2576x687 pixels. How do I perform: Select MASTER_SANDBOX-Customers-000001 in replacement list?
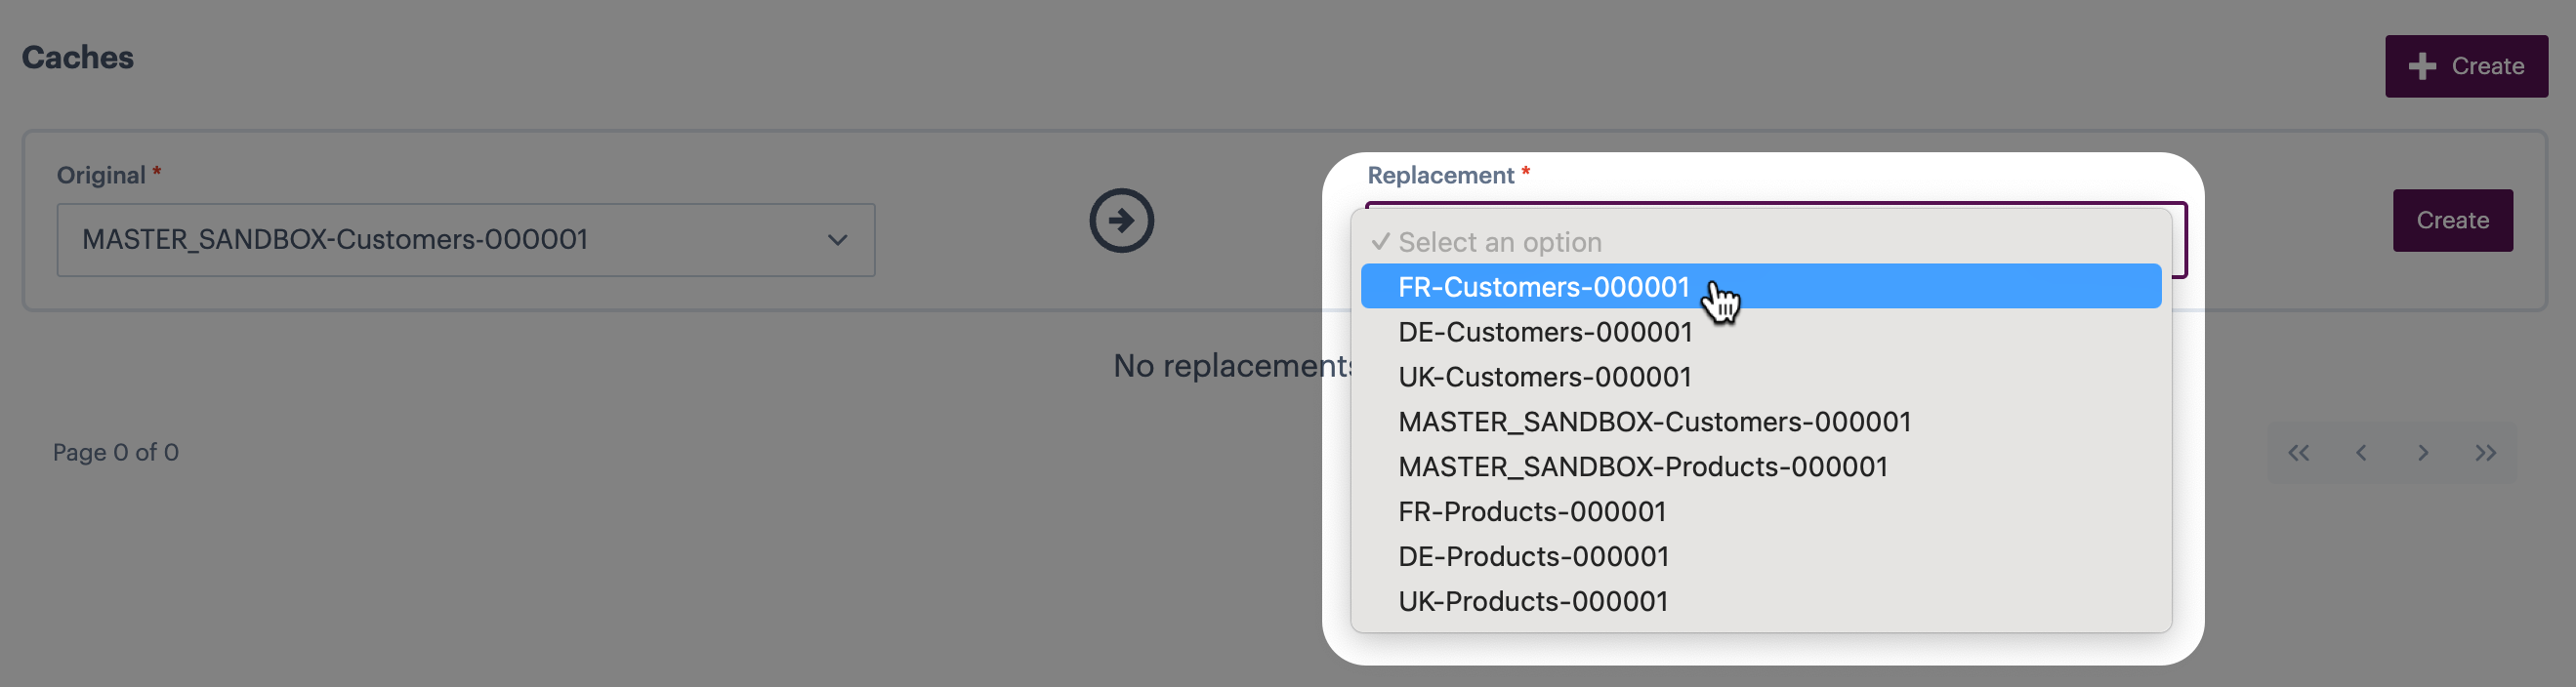coord(1654,422)
